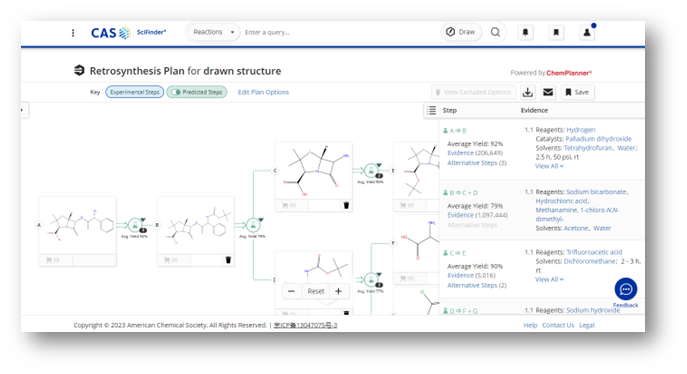Open the three-dot main menu
The image size is (687, 374).
point(73,33)
